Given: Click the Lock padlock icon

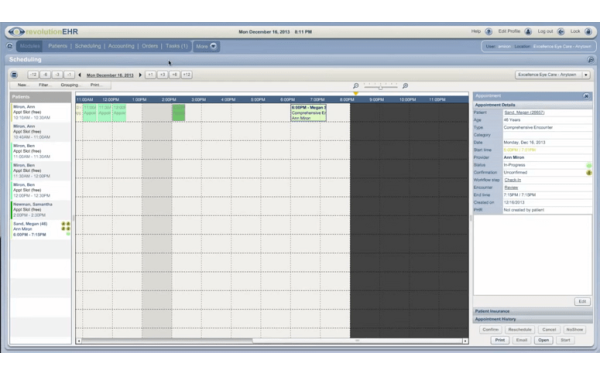Looking at the screenshot, I should 588,32.
